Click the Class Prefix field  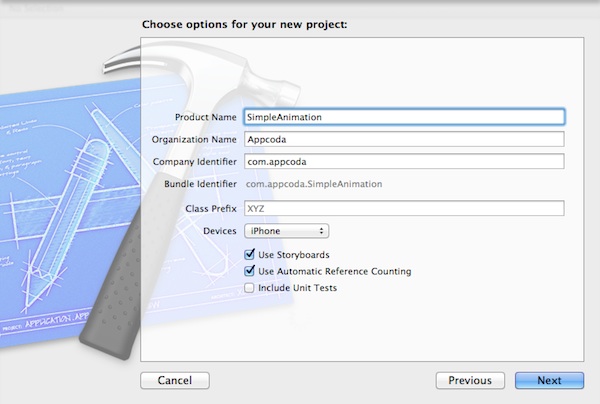tap(404, 208)
